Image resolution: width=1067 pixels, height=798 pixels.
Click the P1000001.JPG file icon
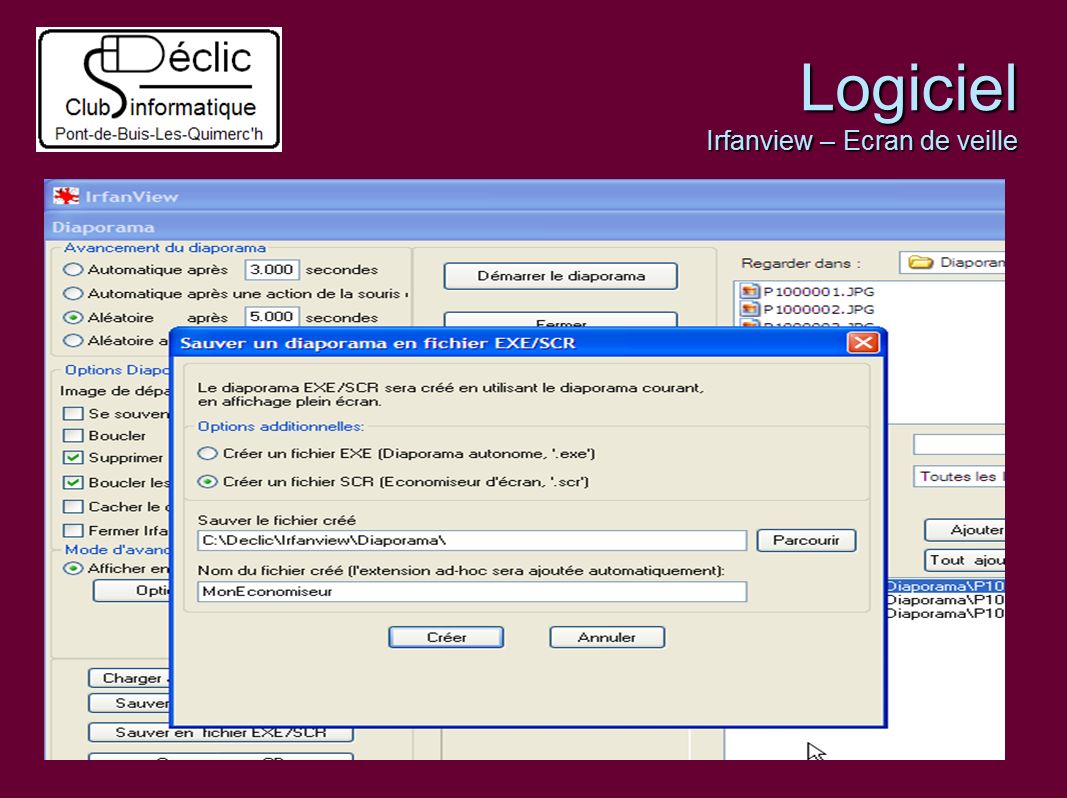pyautogui.click(x=749, y=291)
